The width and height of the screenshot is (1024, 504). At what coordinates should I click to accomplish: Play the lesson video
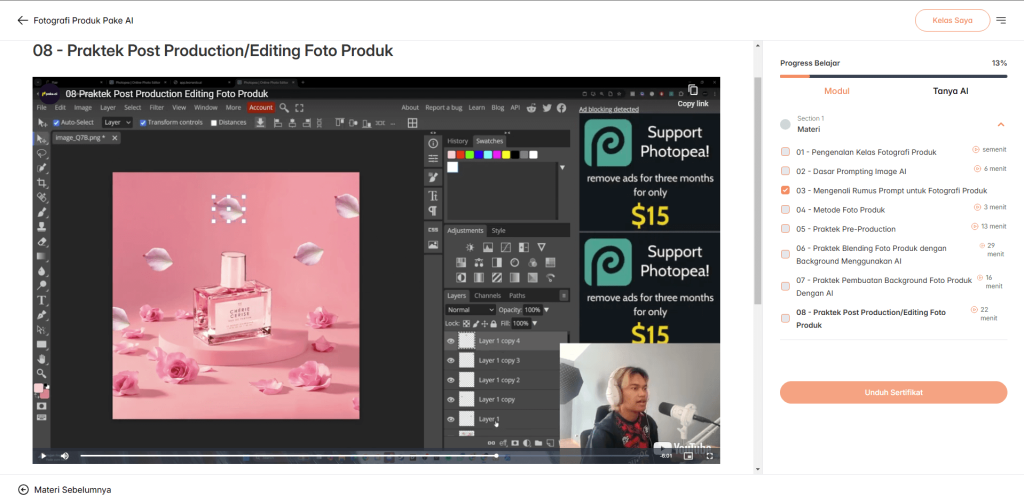(43, 456)
